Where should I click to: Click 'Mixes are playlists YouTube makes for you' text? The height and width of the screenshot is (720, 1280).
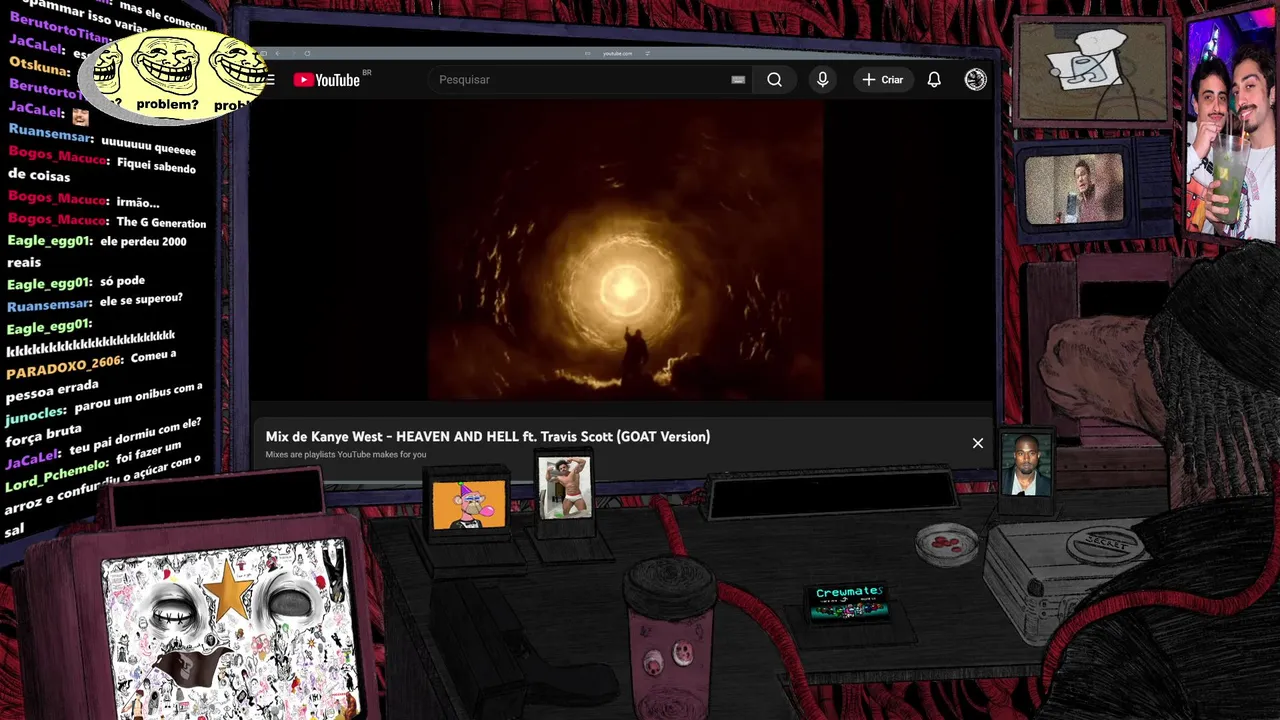[346, 455]
